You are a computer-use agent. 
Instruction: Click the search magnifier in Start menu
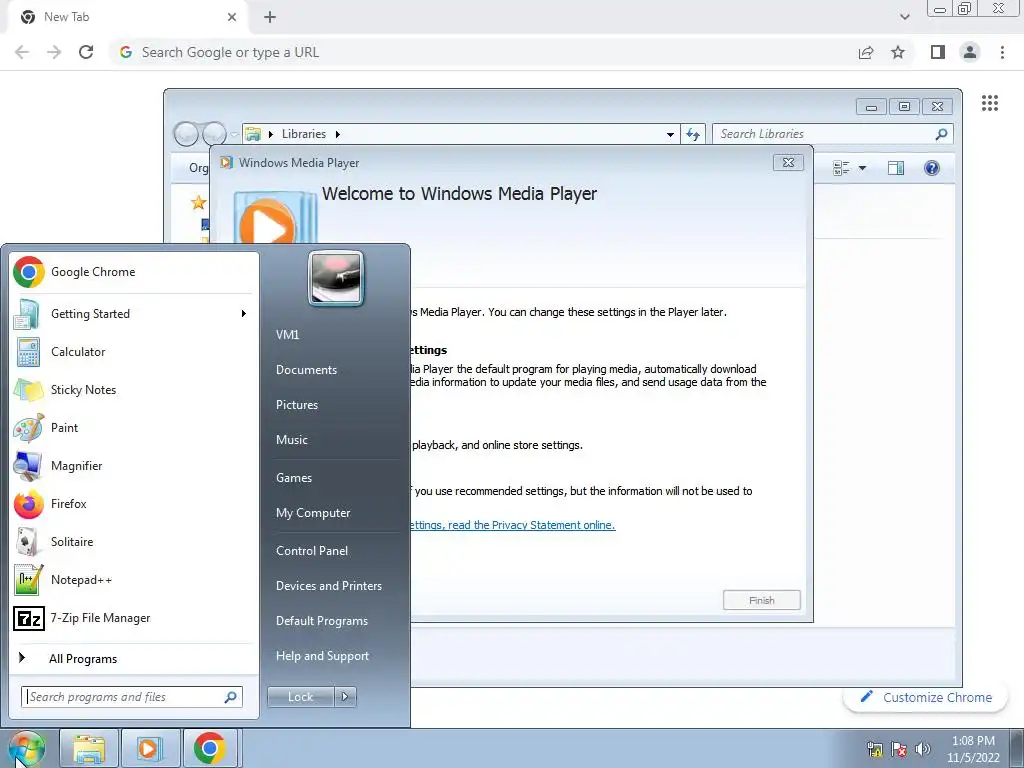coord(231,697)
